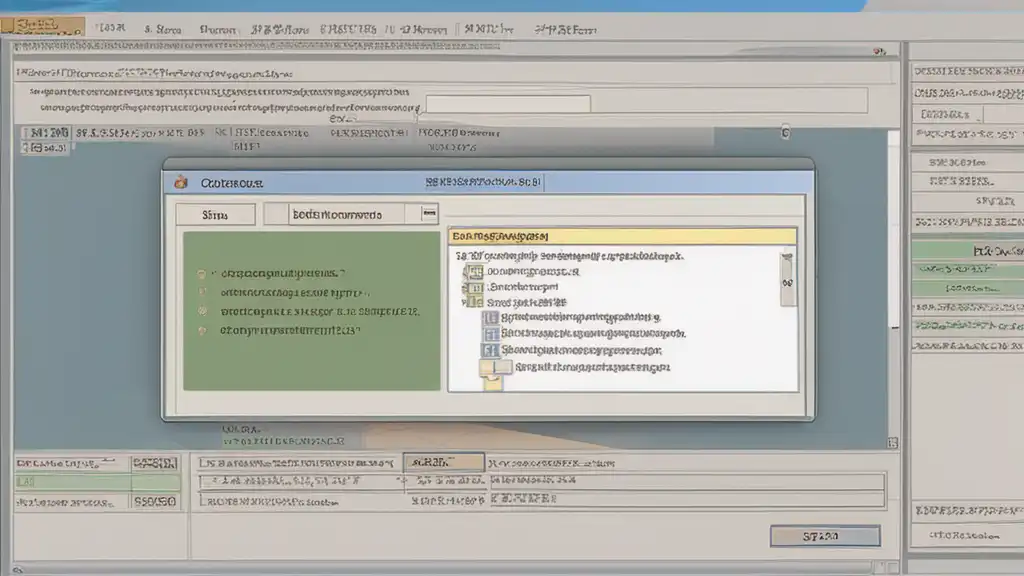Click the leftmost button in dialog toolbar row
1024x576 pixels.
pos(216,214)
